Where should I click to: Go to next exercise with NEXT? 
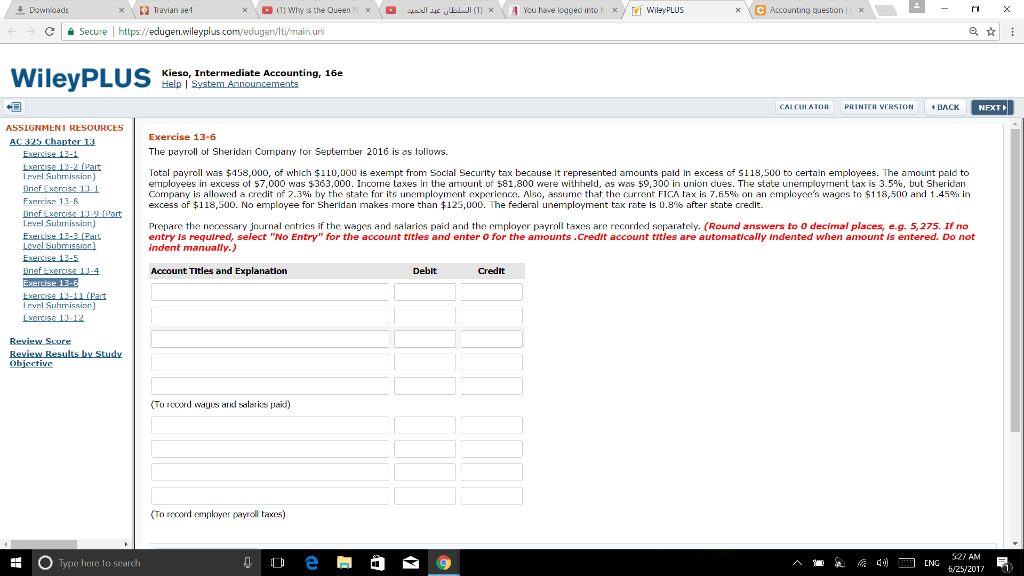click(x=992, y=107)
